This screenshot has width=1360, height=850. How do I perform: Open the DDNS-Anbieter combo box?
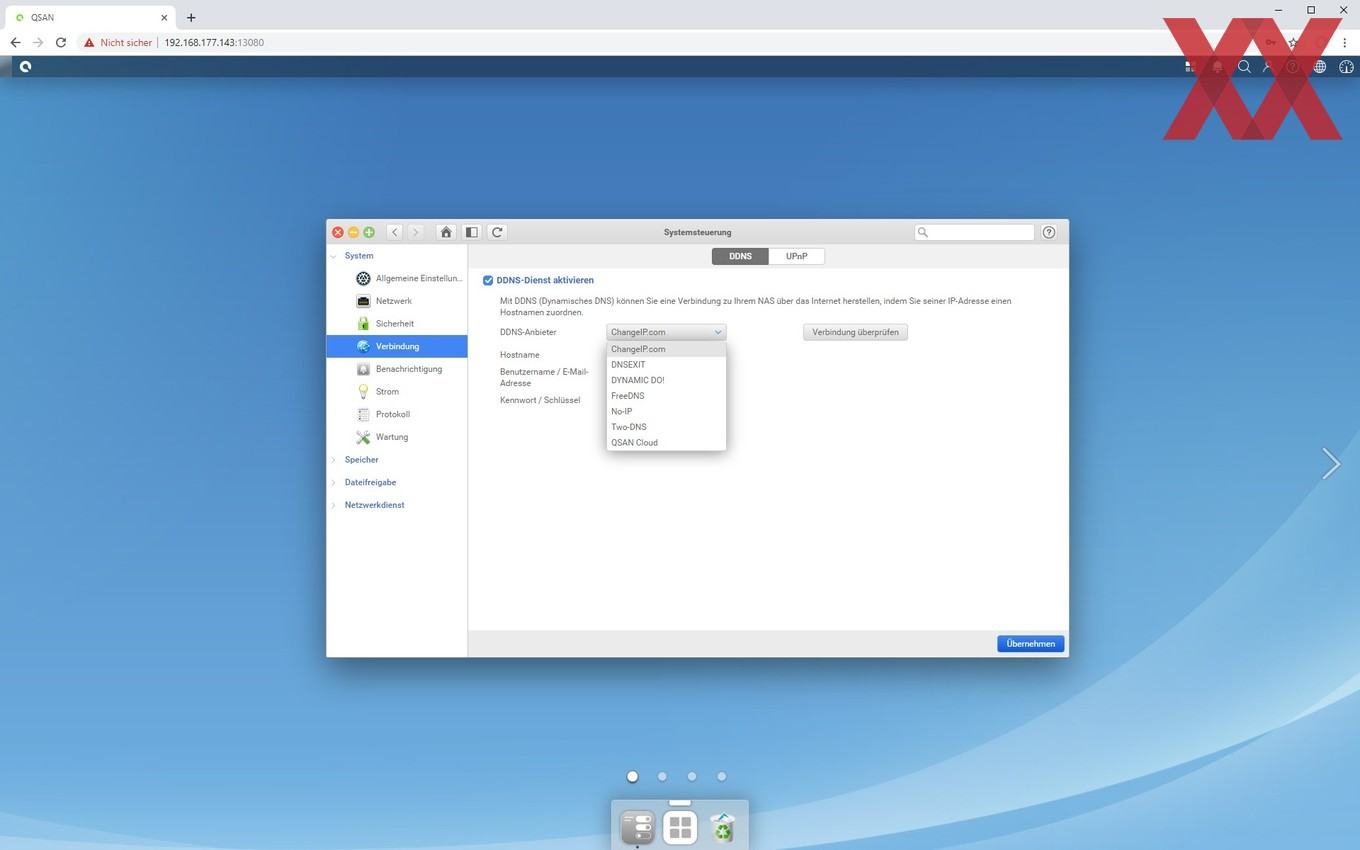[666, 332]
